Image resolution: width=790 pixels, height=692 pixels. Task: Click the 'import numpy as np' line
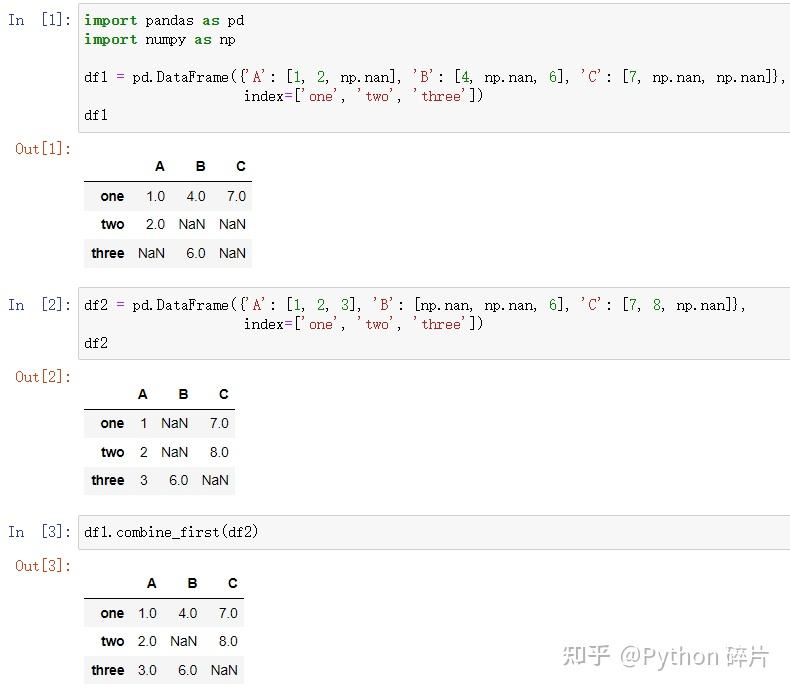point(160,39)
